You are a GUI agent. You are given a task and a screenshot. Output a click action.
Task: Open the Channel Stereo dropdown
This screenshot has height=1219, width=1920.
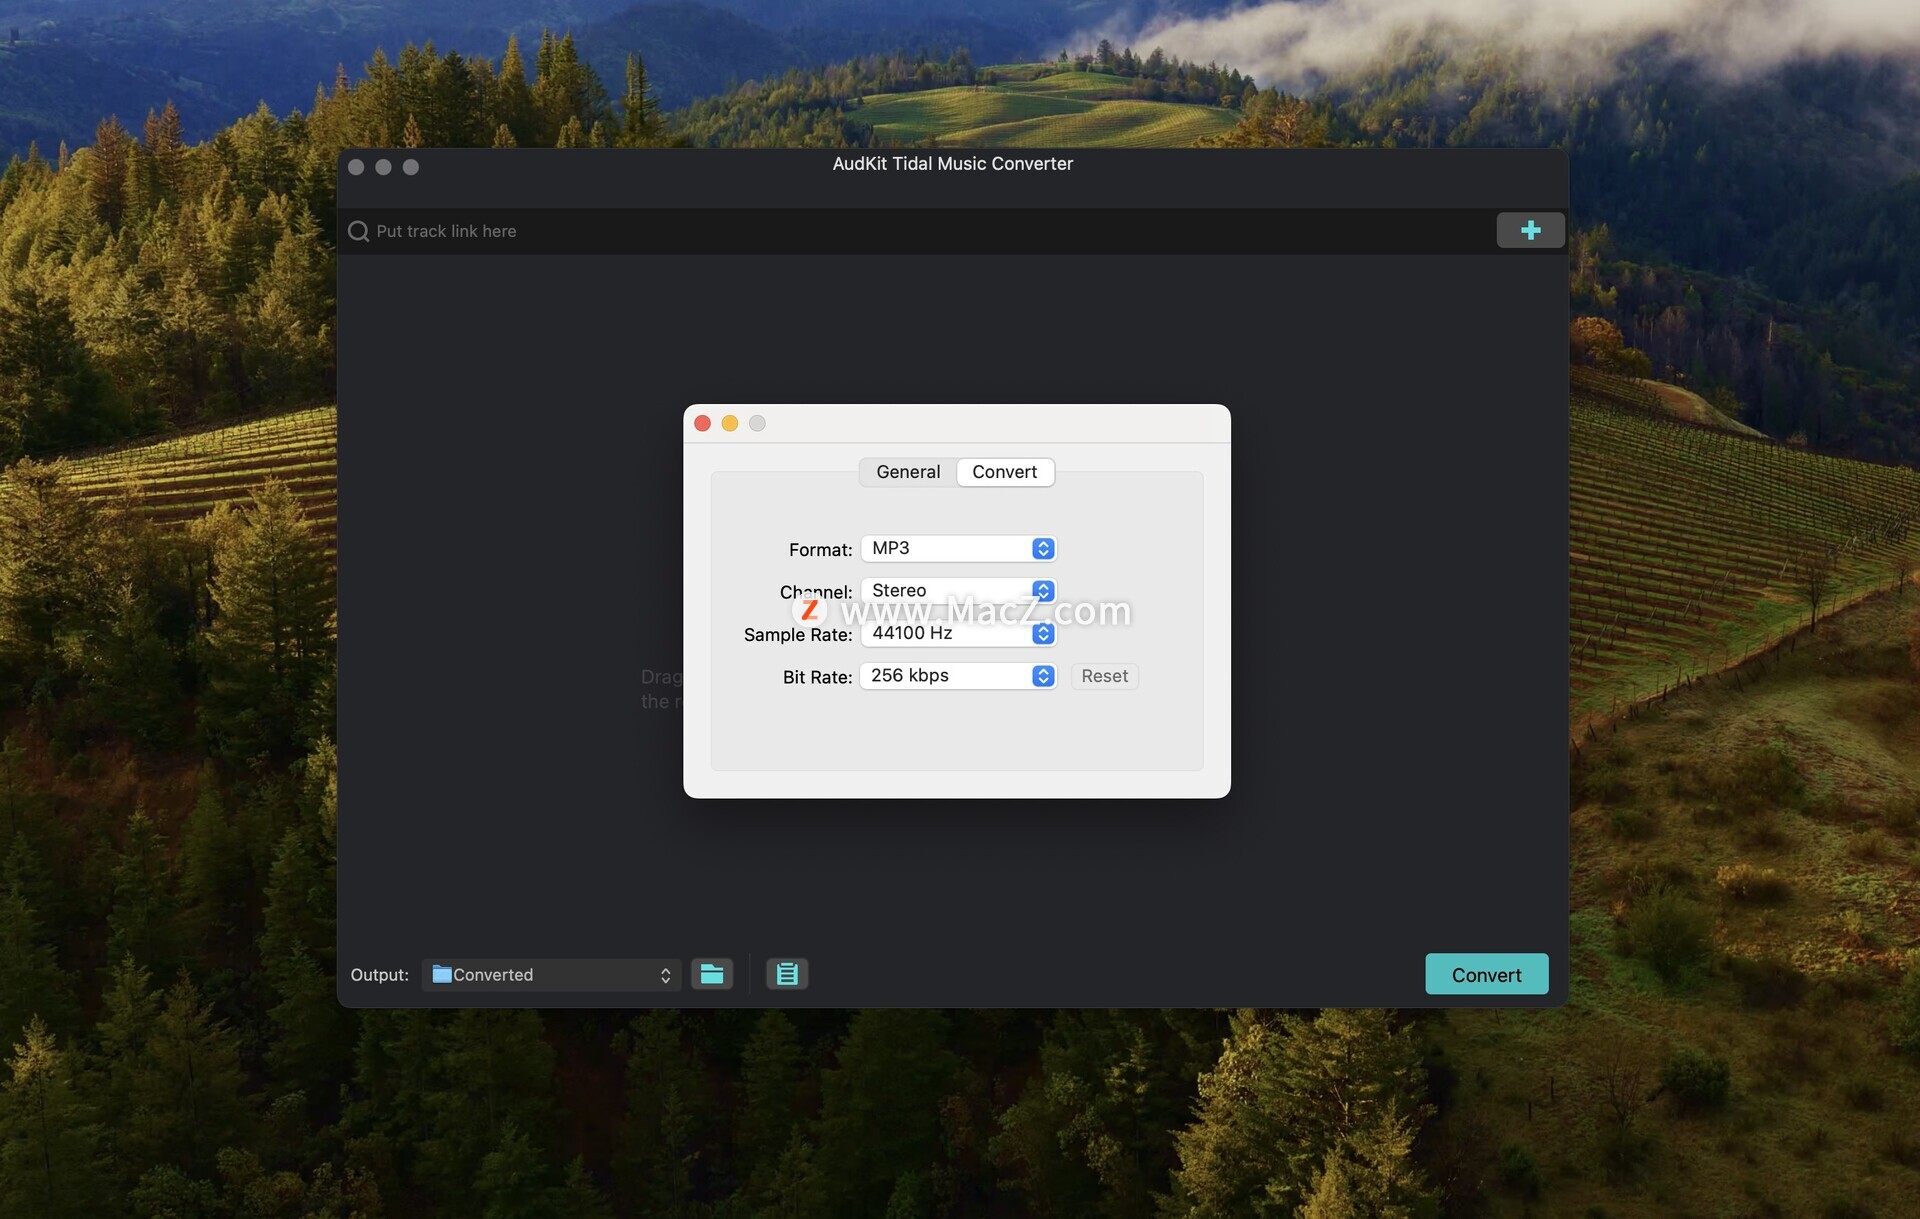coord(958,590)
